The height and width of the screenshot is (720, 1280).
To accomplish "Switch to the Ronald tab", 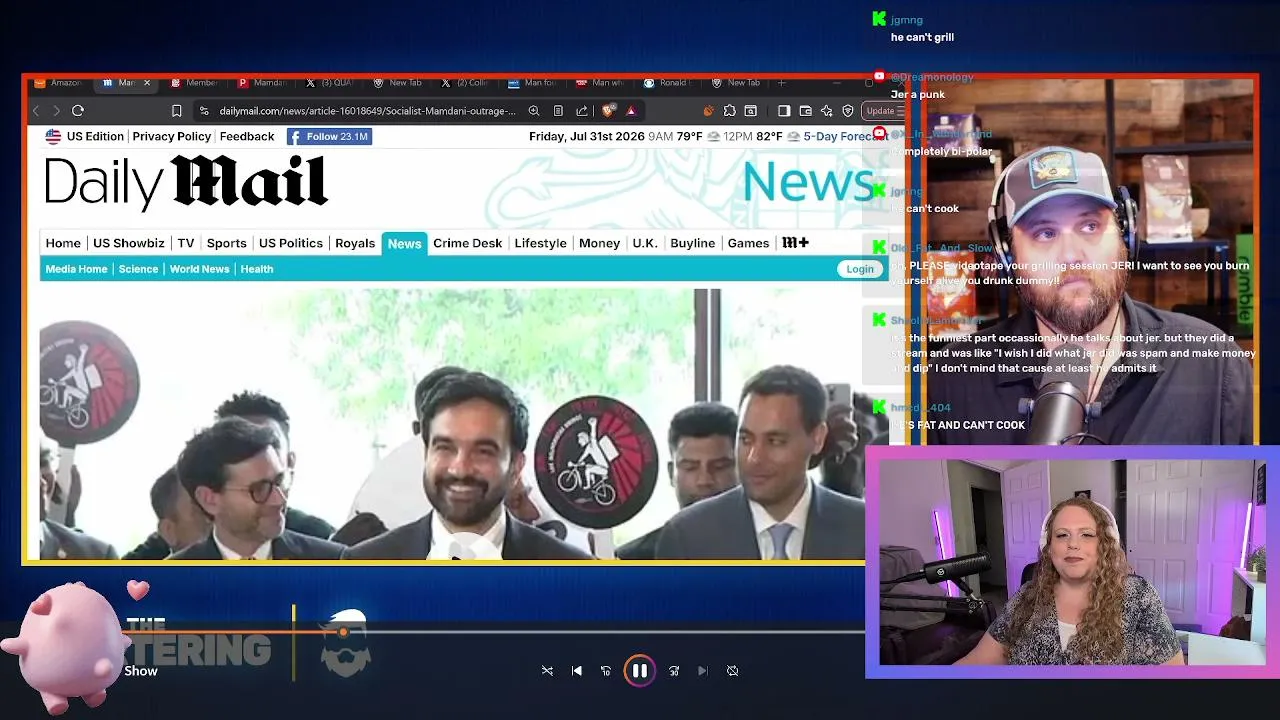I will [x=670, y=83].
